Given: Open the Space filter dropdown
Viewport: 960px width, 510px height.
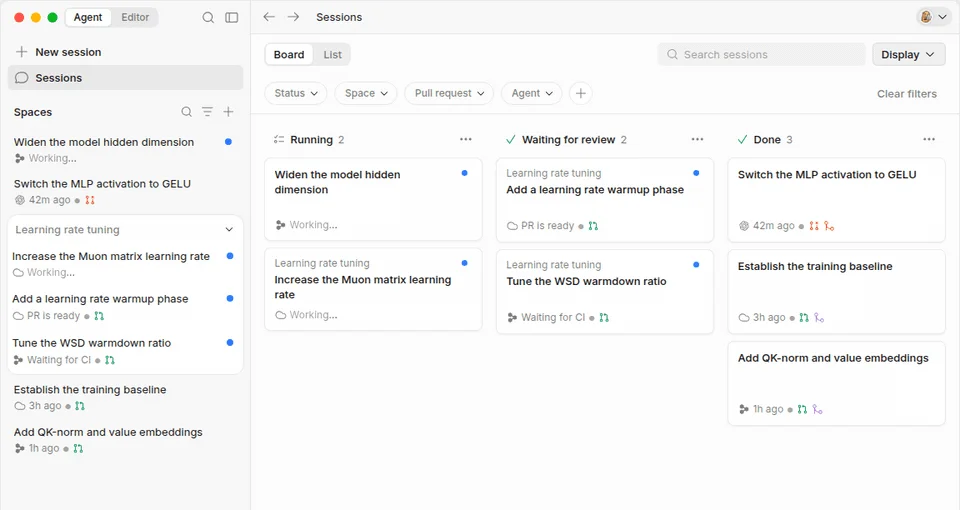Looking at the screenshot, I should pos(366,93).
